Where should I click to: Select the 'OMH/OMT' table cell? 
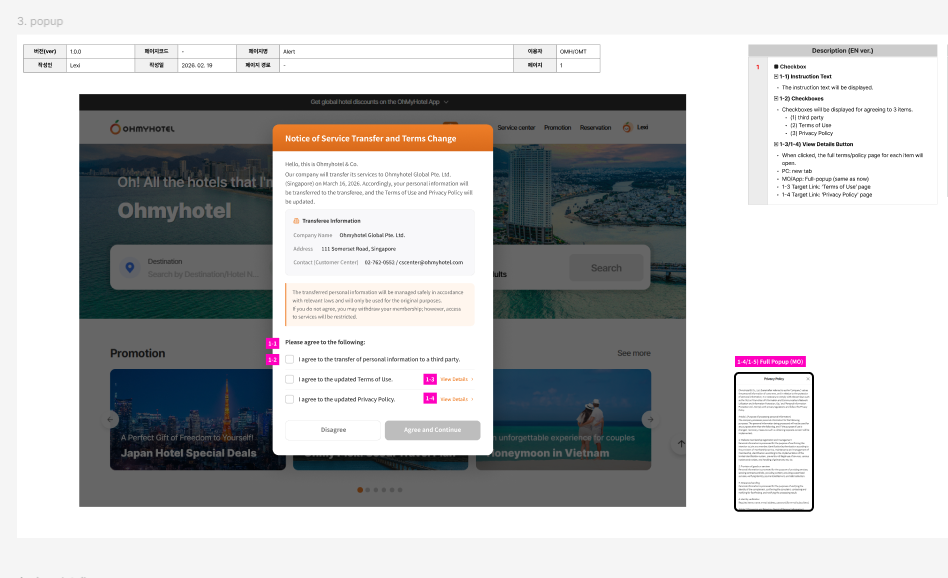click(x=578, y=51)
